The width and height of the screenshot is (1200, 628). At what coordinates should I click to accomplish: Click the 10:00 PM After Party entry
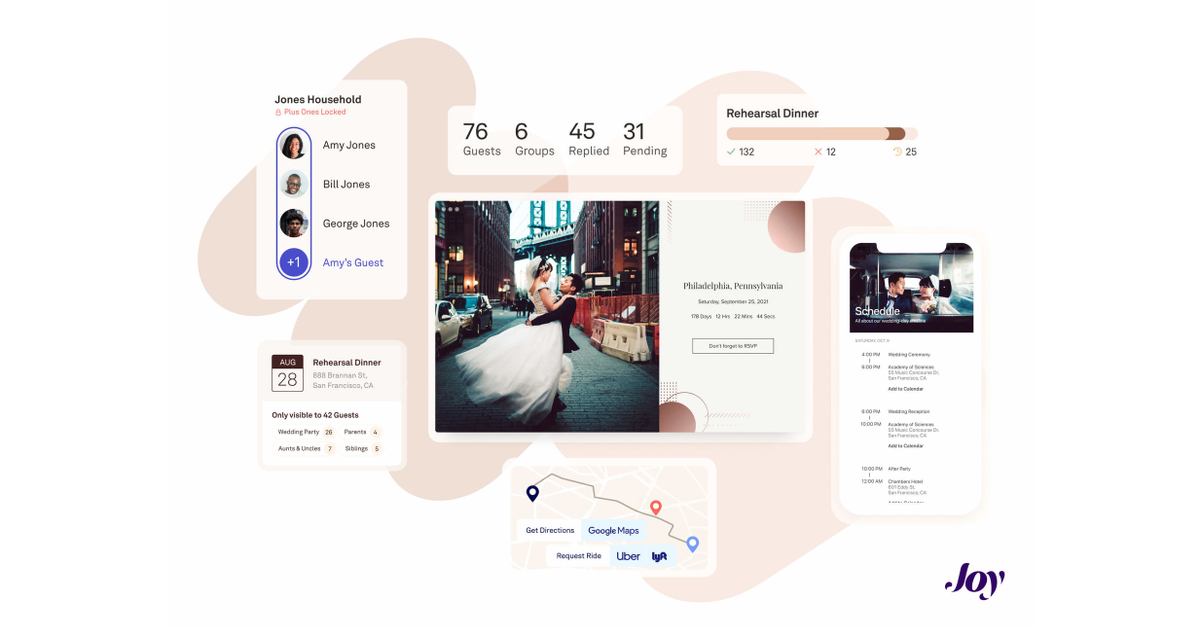(x=886, y=468)
